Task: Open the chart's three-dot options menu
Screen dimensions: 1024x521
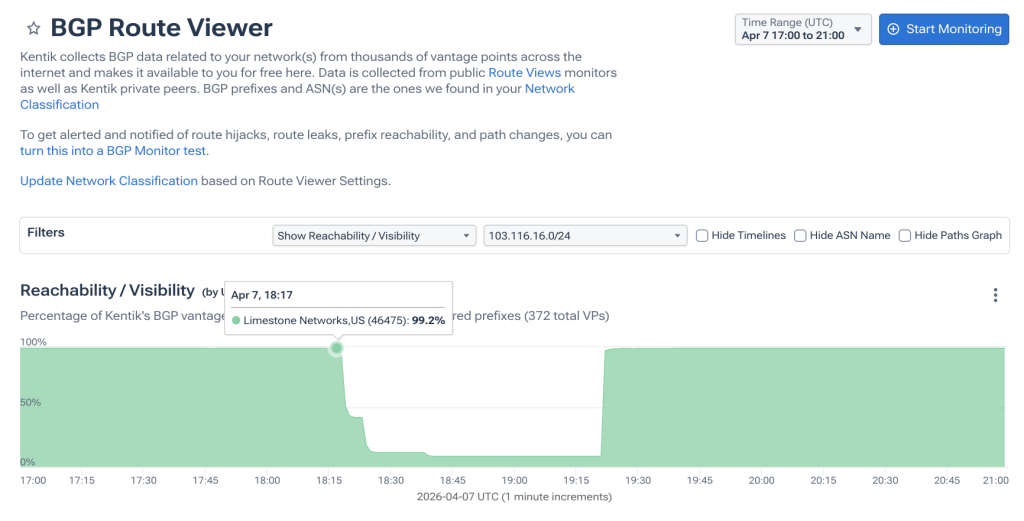Action: [x=995, y=295]
